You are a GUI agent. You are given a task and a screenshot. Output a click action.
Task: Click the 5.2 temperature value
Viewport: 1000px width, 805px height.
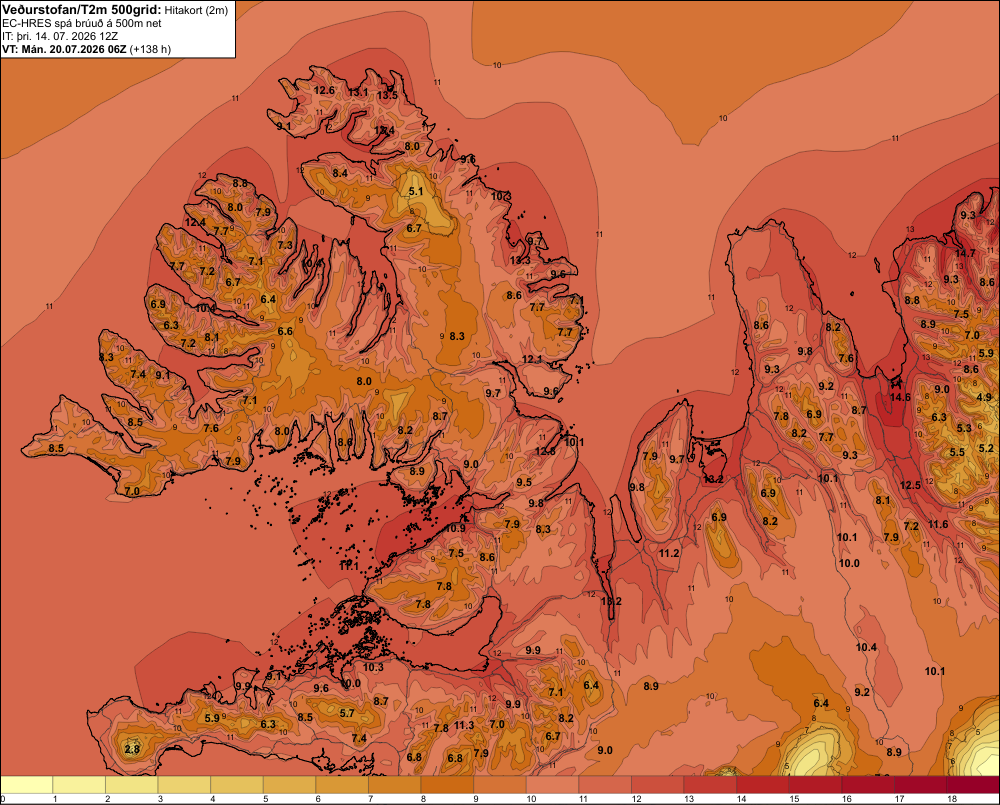click(986, 448)
